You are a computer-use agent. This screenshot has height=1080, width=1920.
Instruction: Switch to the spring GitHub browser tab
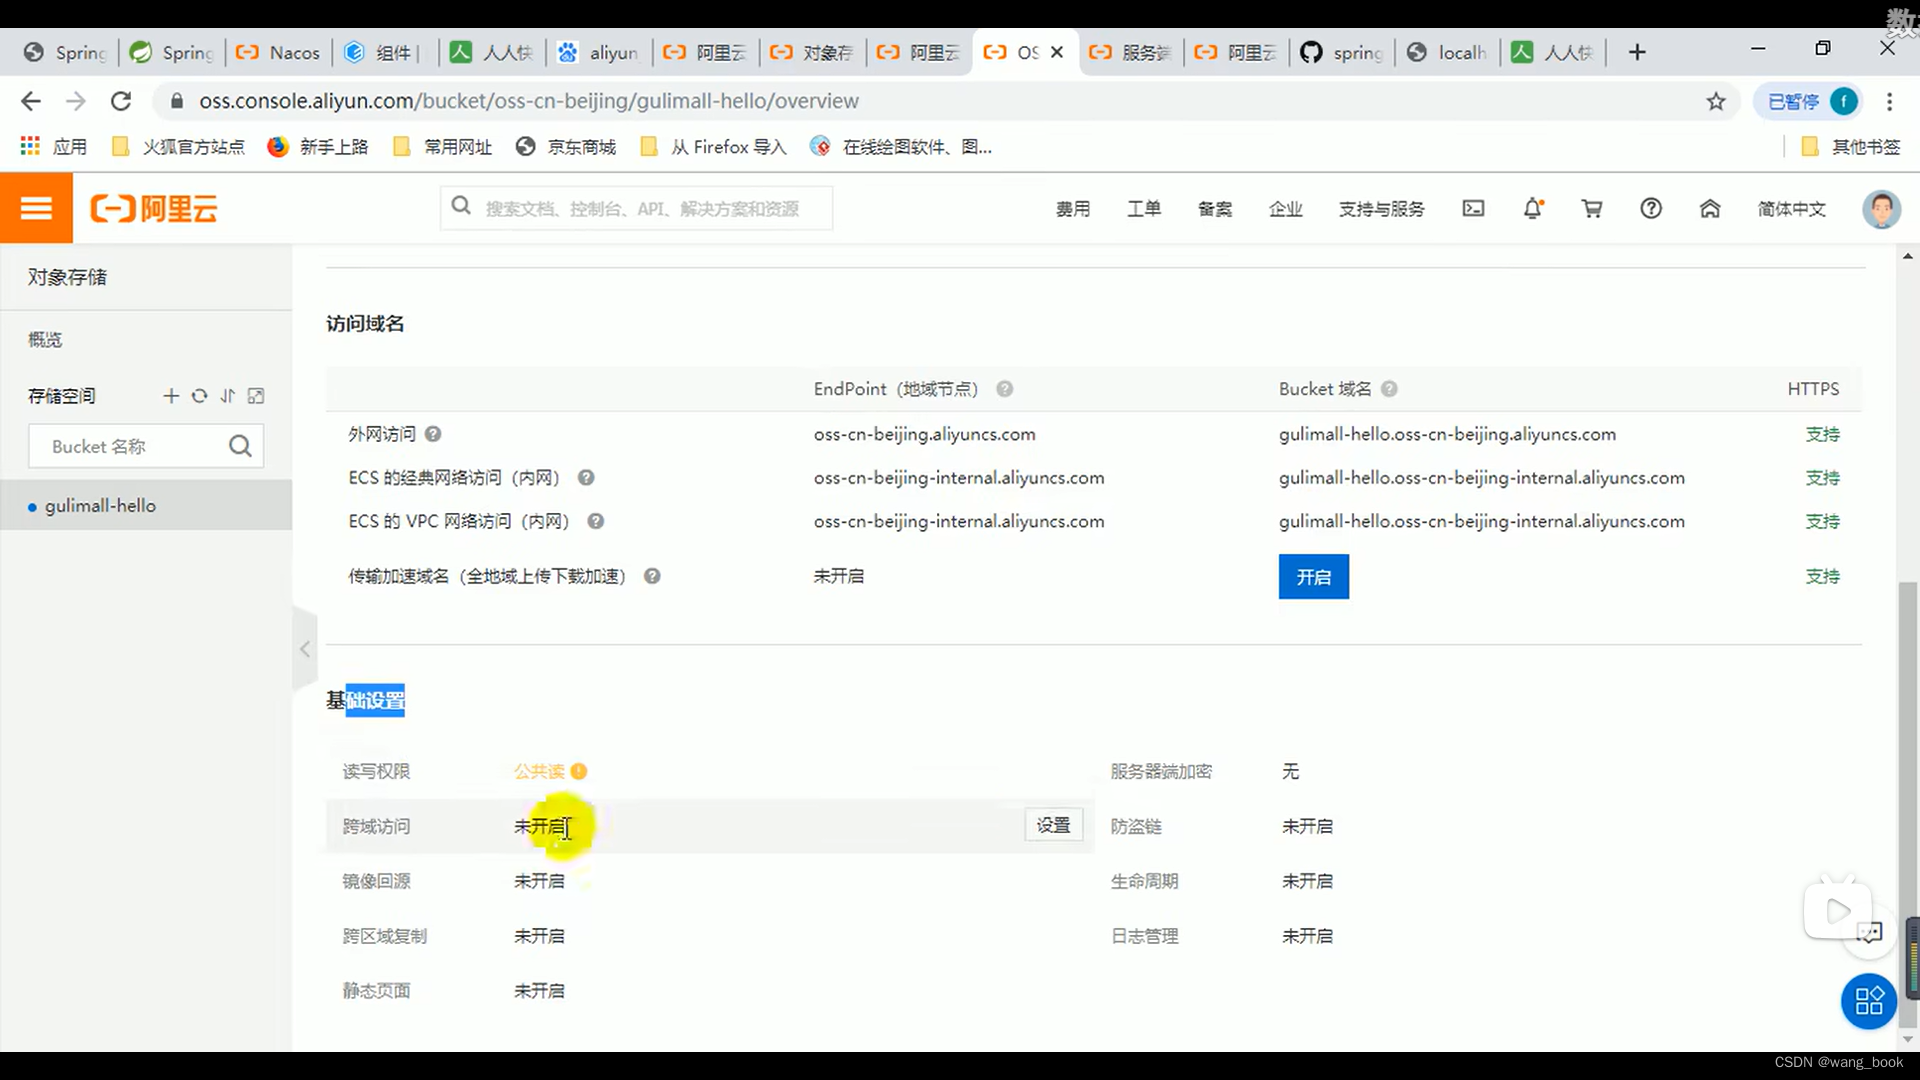click(x=1343, y=52)
